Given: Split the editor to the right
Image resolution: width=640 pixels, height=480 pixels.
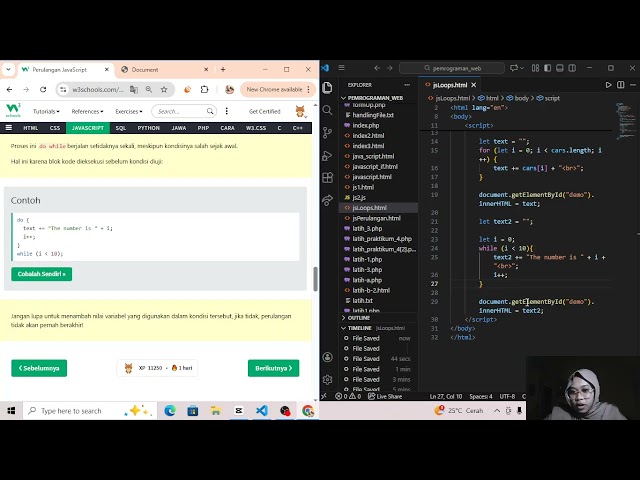Looking at the screenshot, I should click(x=620, y=85).
